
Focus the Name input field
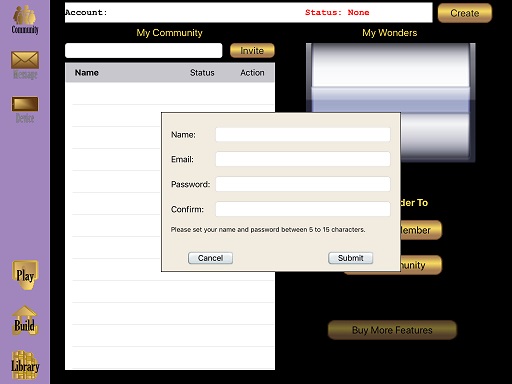303,135
